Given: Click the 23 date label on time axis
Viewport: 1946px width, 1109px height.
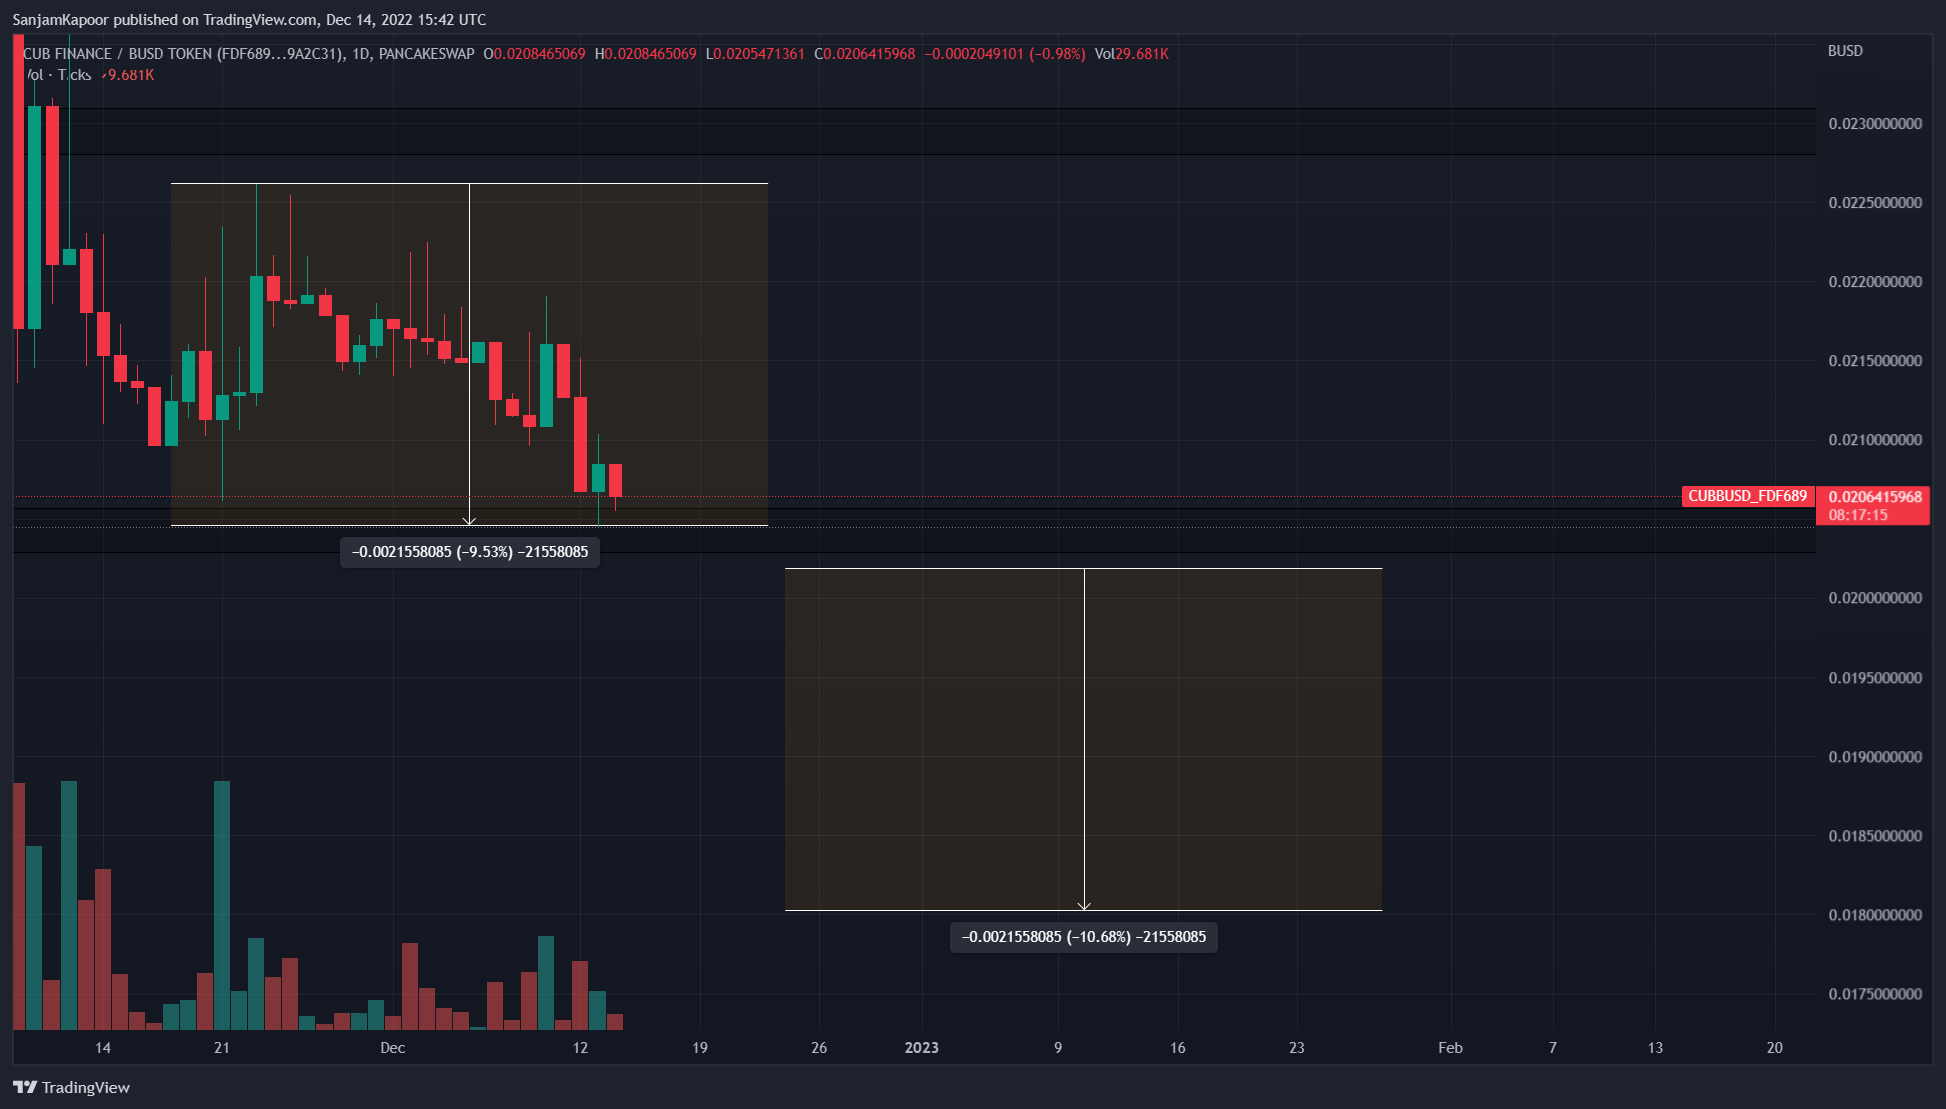Looking at the screenshot, I should pos(1297,1048).
